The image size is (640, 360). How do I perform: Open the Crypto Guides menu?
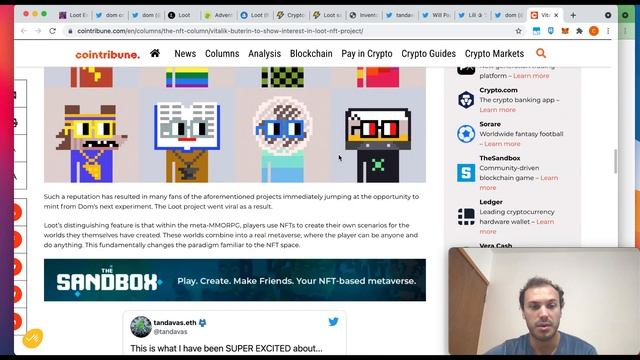(429, 53)
